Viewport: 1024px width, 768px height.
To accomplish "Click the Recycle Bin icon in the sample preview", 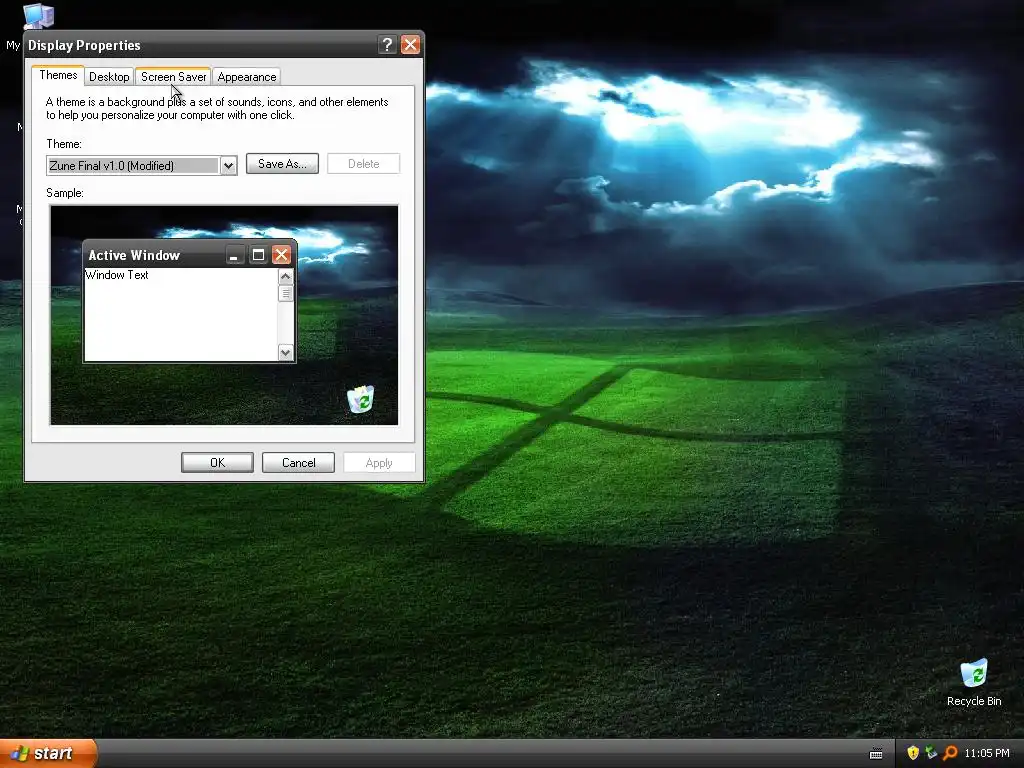I will (360, 399).
